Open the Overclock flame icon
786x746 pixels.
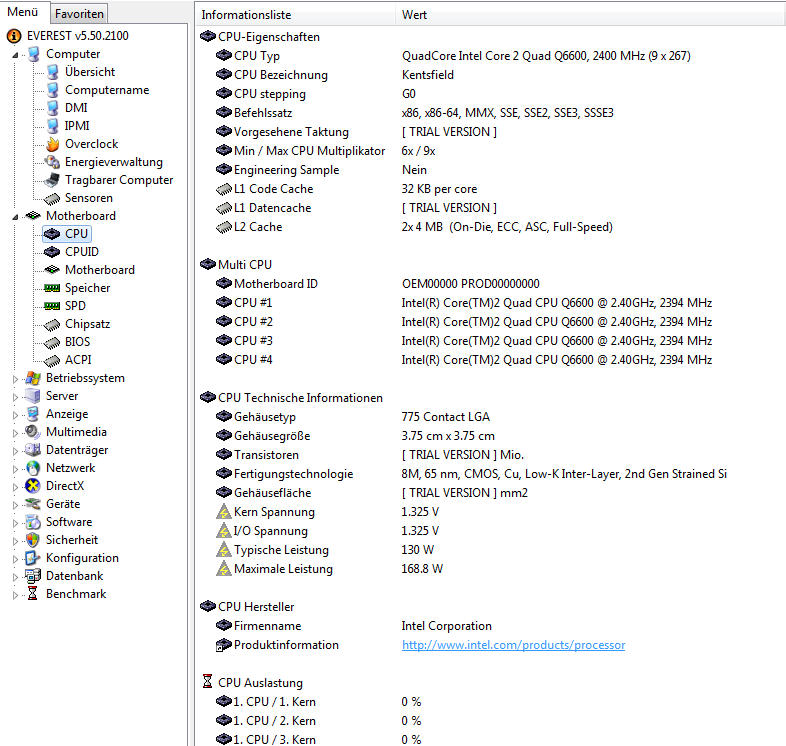(53, 144)
